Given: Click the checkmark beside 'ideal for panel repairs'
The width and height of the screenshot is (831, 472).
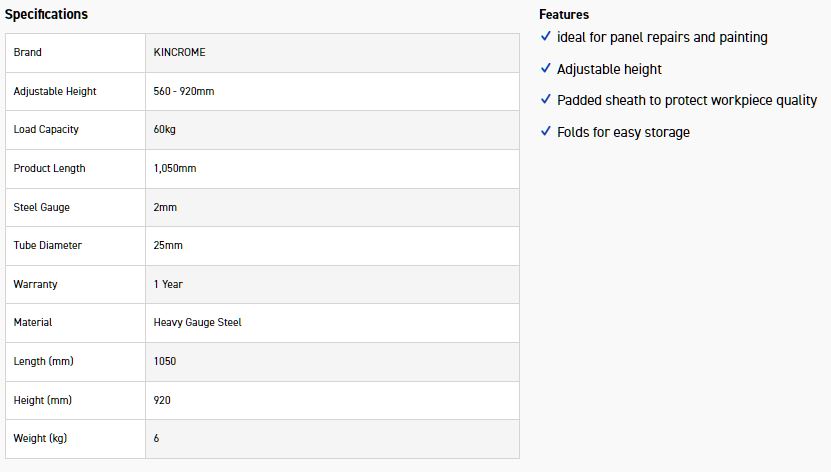Looking at the screenshot, I should pos(545,37).
